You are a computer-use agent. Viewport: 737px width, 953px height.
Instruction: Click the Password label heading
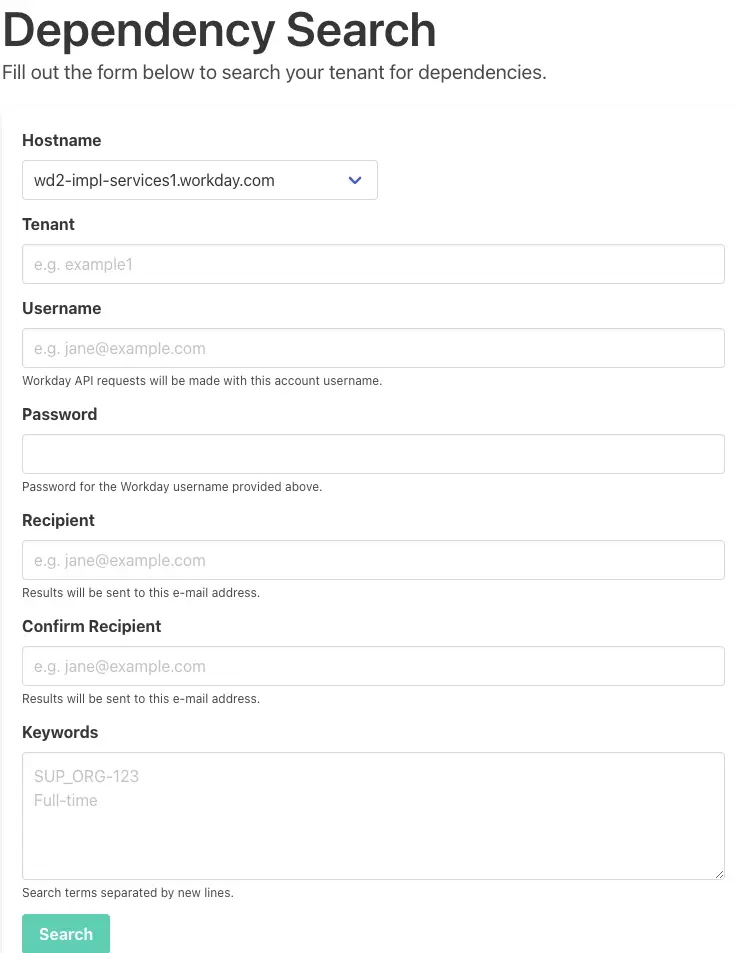click(58, 414)
